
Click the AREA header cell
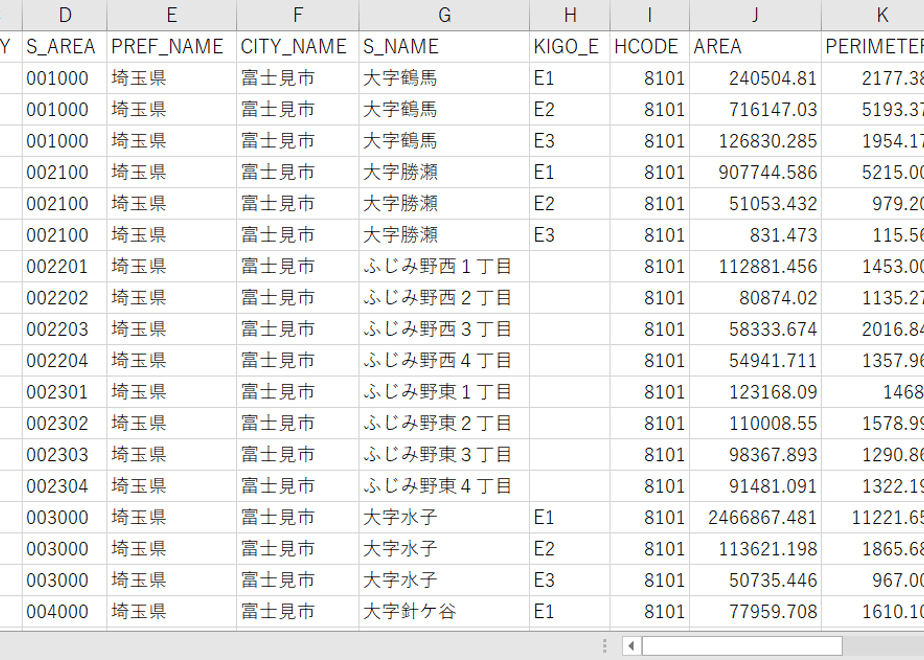pos(755,47)
